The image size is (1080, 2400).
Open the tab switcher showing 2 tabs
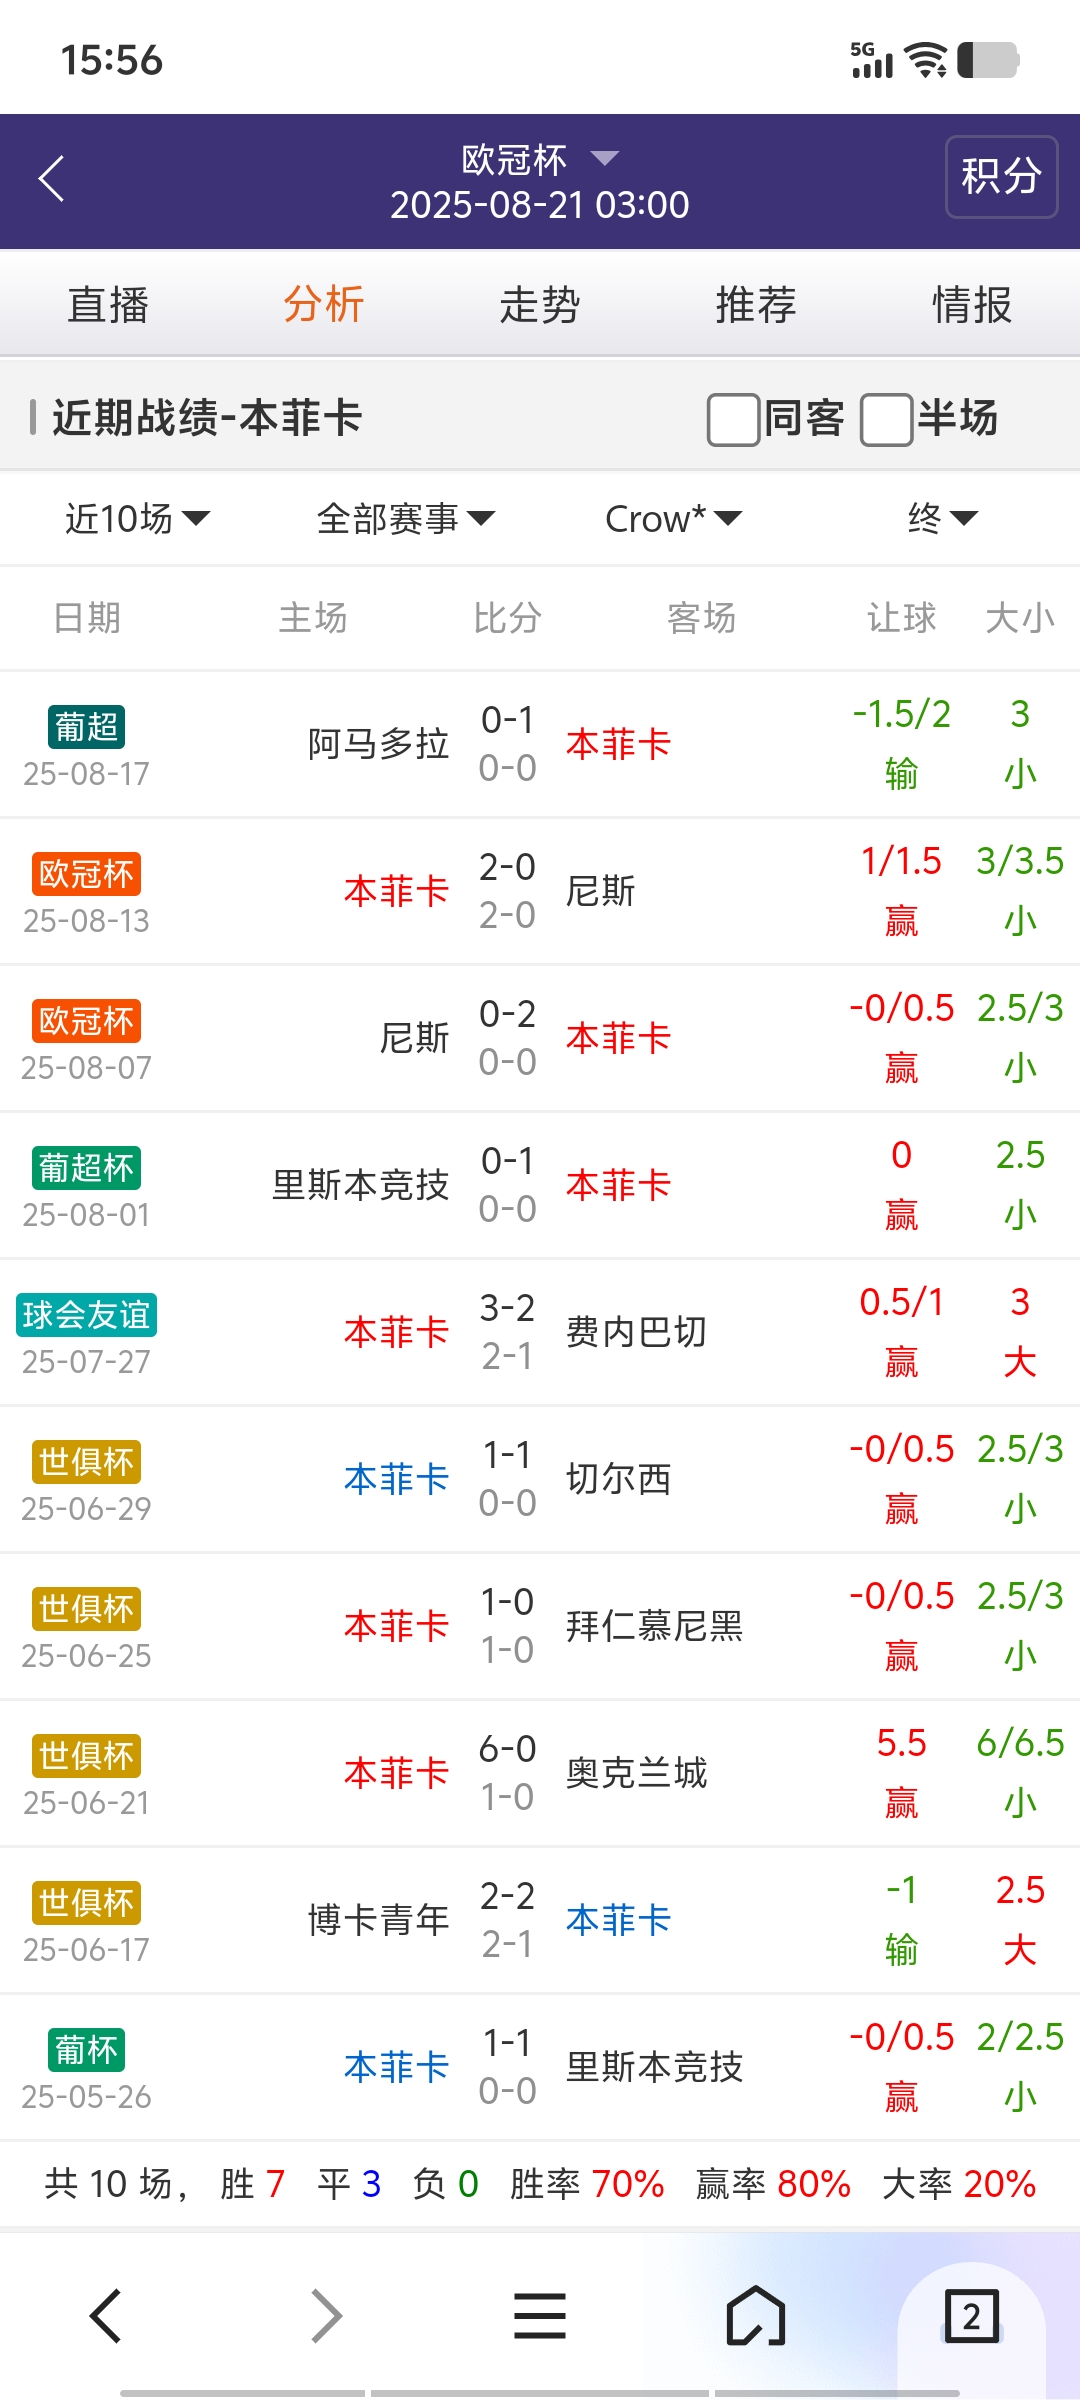point(971,2315)
